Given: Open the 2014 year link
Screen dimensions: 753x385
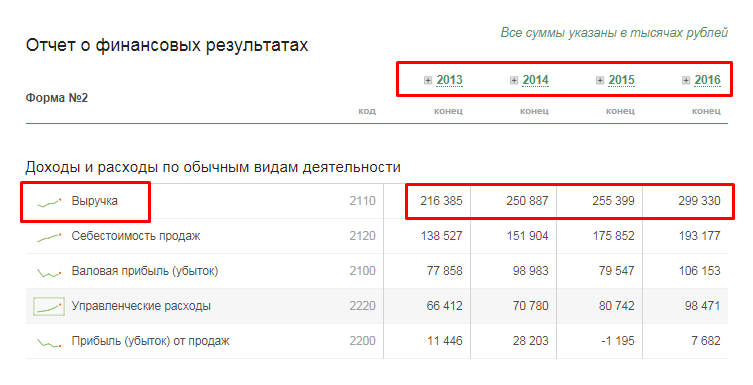Looking at the screenshot, I should tap(535, 80).
